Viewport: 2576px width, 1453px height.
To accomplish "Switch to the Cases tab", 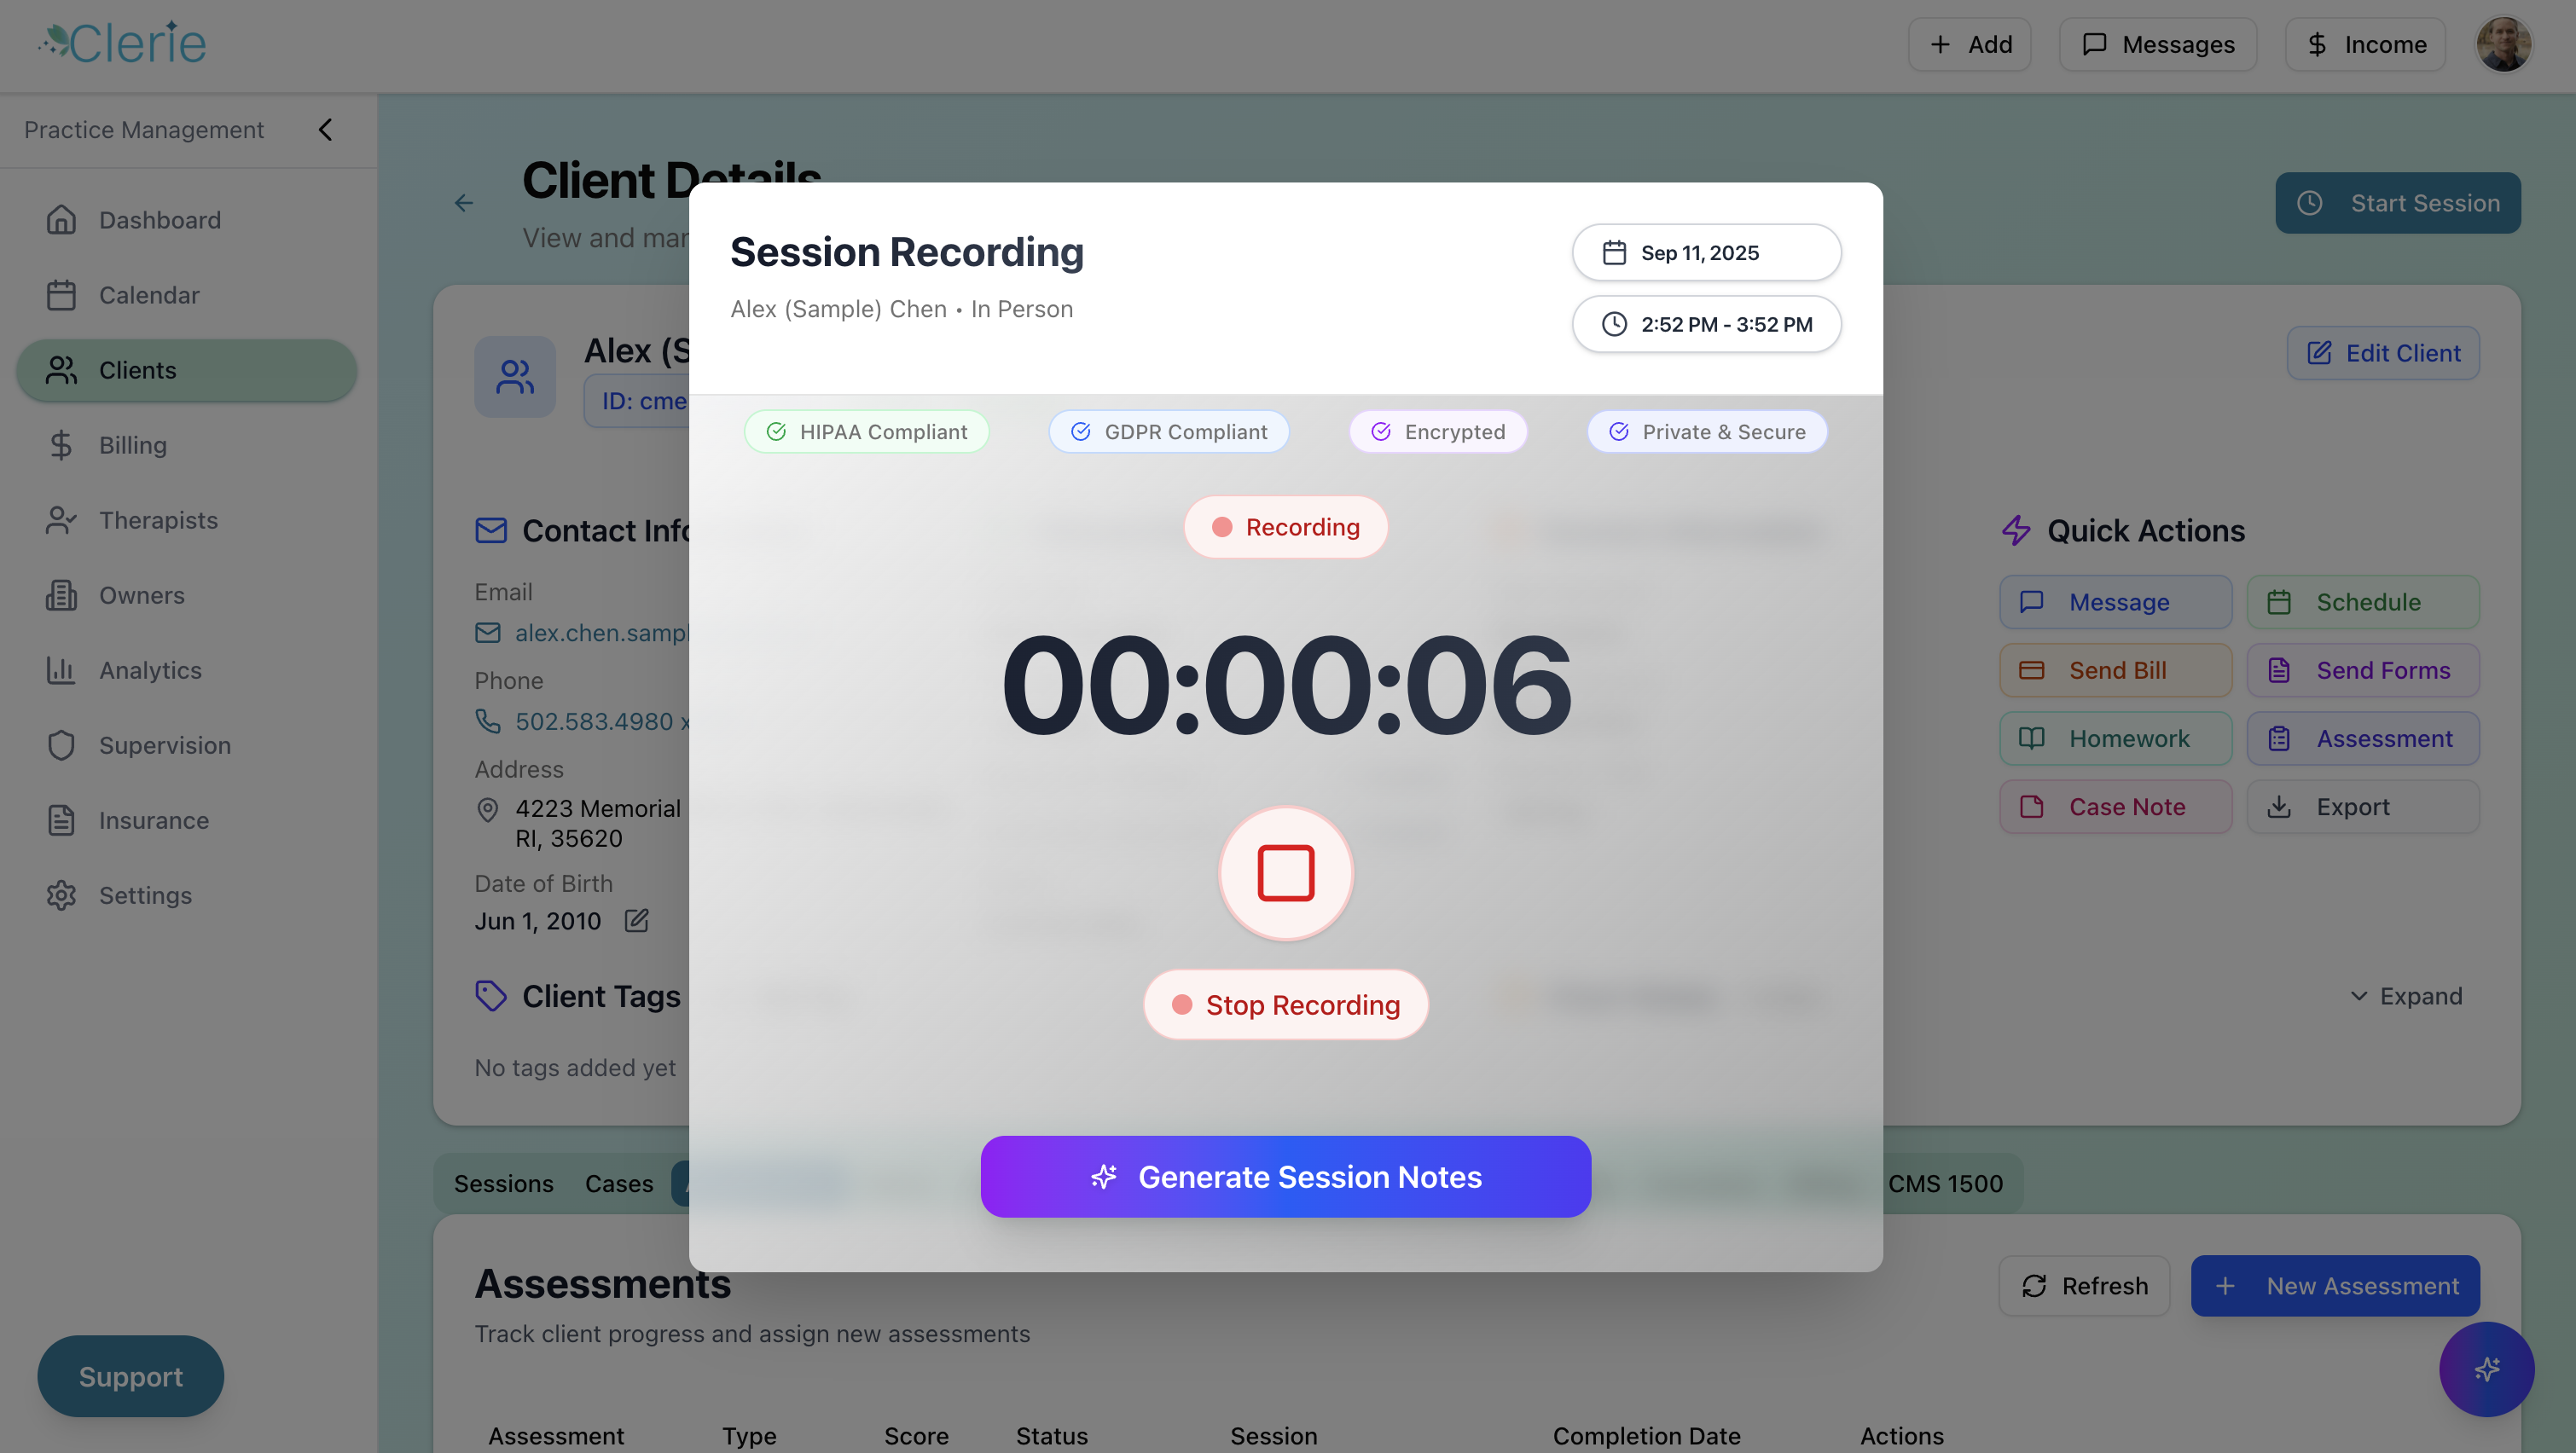I will point(618,1183).
